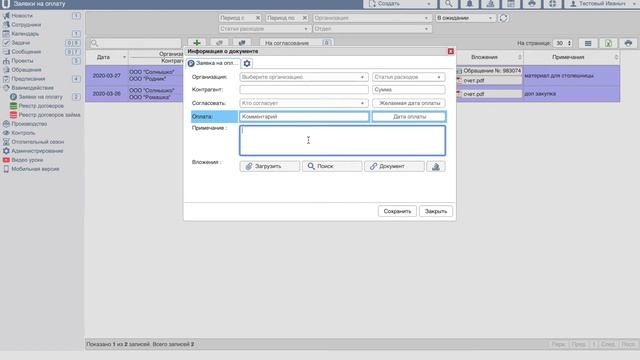The width and height of the screenshot is (640, 360).
Task: Open Задачи in the sidebar
Action: 20,42
